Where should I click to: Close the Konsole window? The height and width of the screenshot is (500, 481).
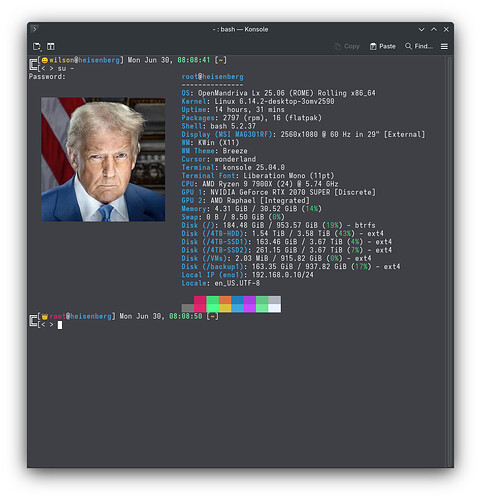pyautogui.click(x=446, y=29)
